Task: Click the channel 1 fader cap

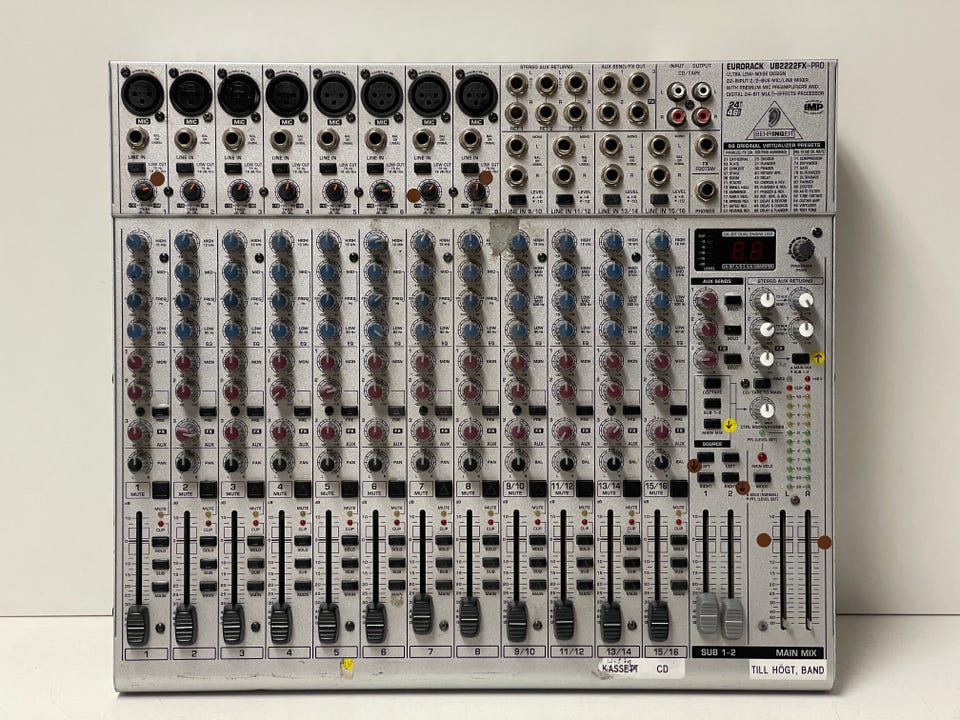Action: (137, 624)
